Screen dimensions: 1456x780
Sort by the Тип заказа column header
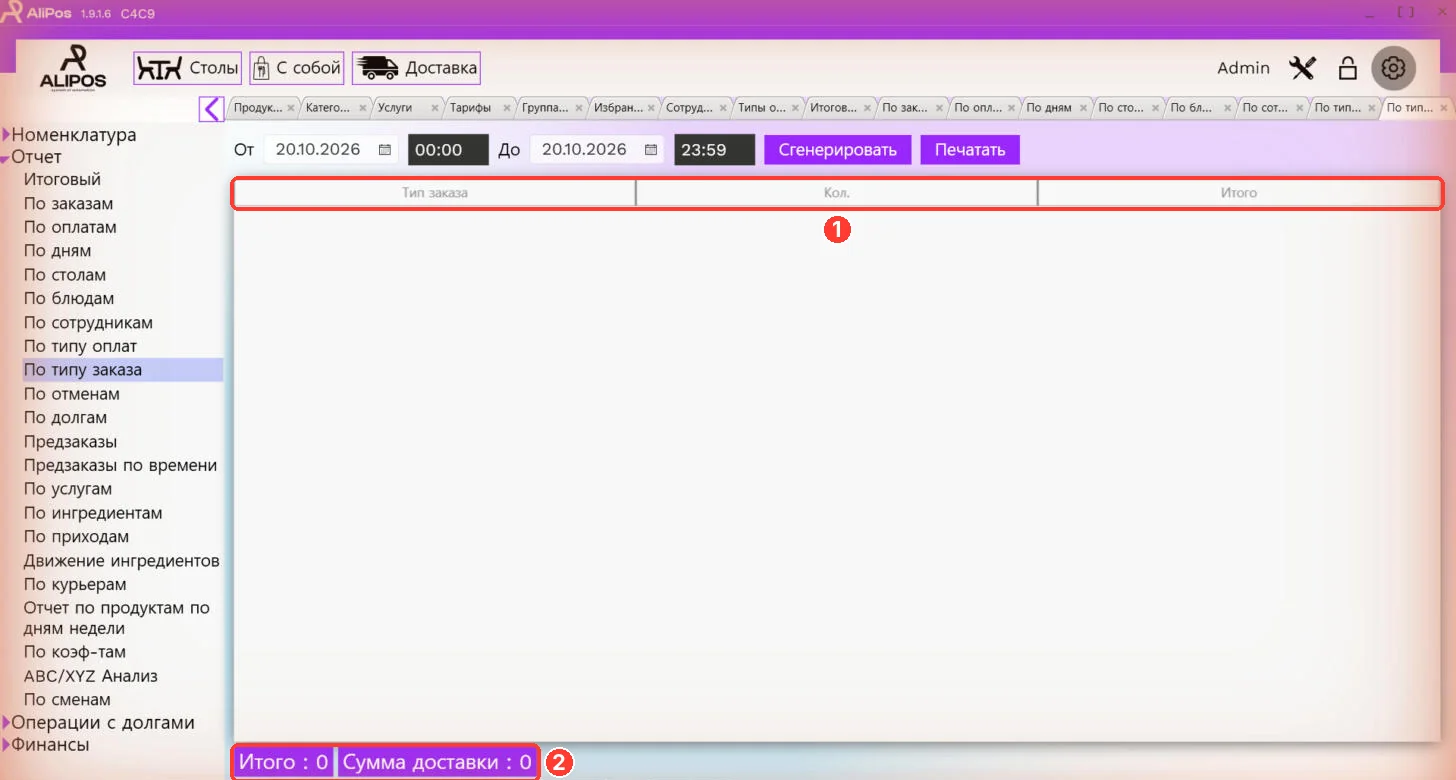pos(435,193)
